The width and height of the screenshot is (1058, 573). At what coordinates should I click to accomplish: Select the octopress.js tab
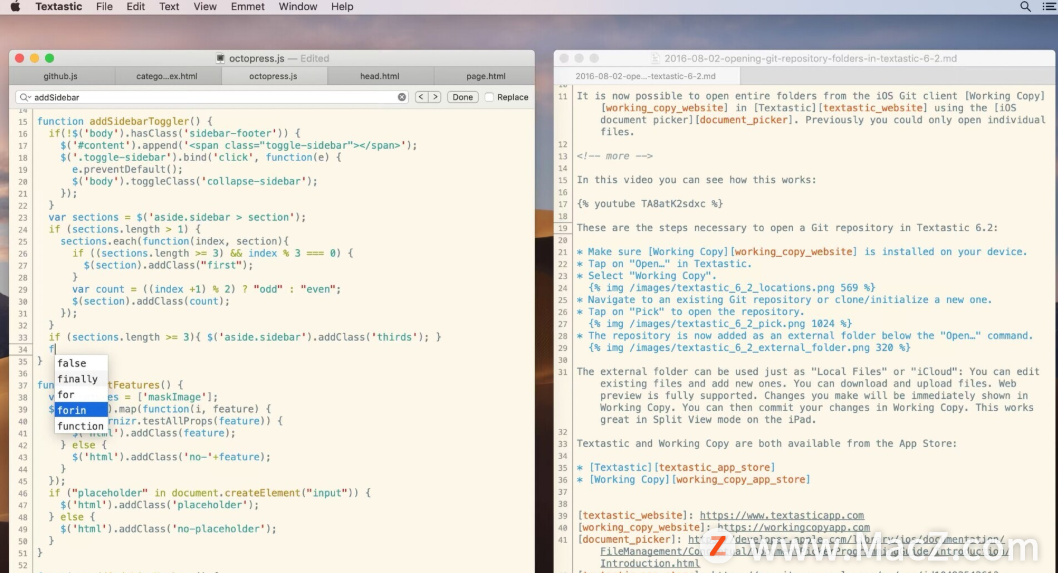(x=273, y=76)
